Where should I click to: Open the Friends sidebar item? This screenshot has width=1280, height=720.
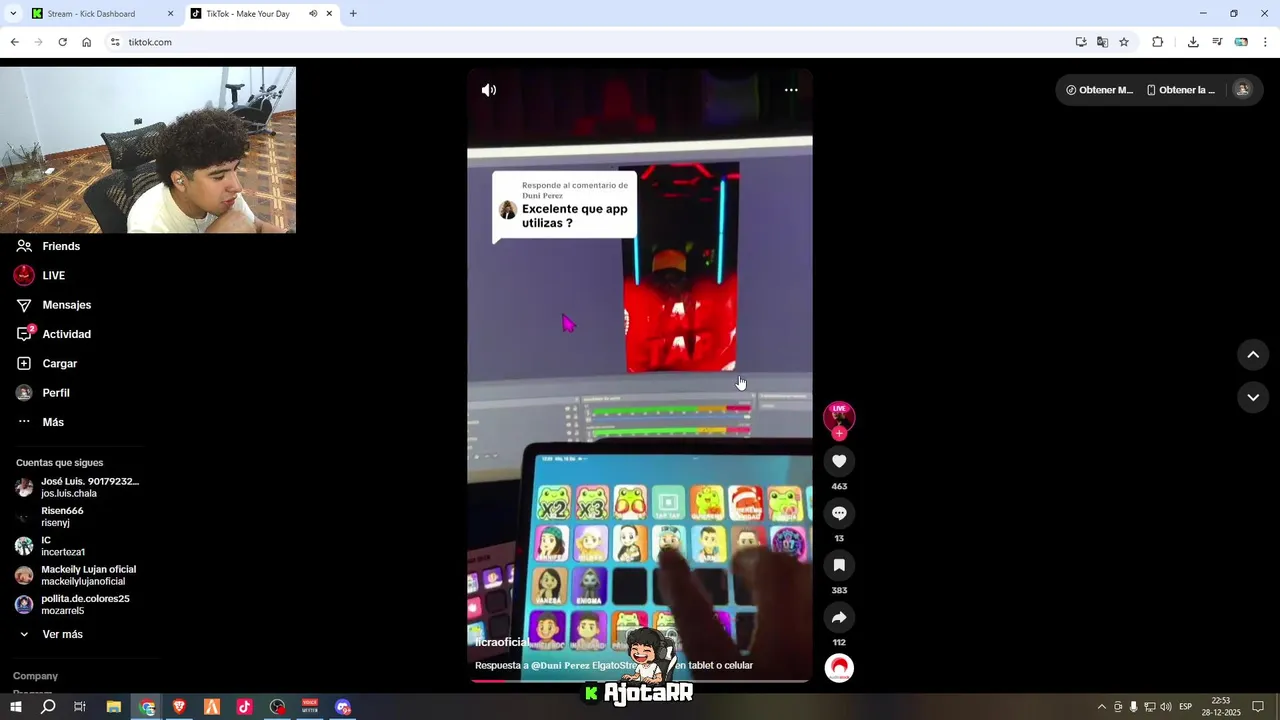[x=48, y=246]
